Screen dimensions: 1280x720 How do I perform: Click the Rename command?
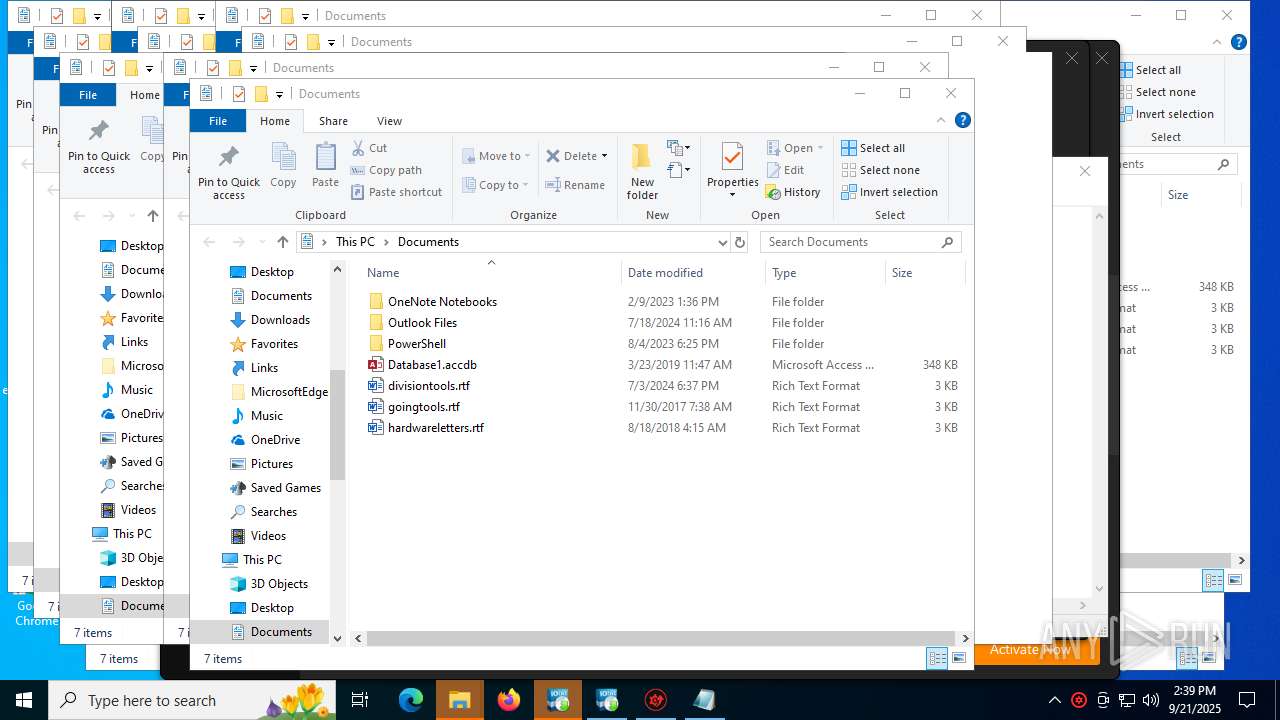pos(575,185)
